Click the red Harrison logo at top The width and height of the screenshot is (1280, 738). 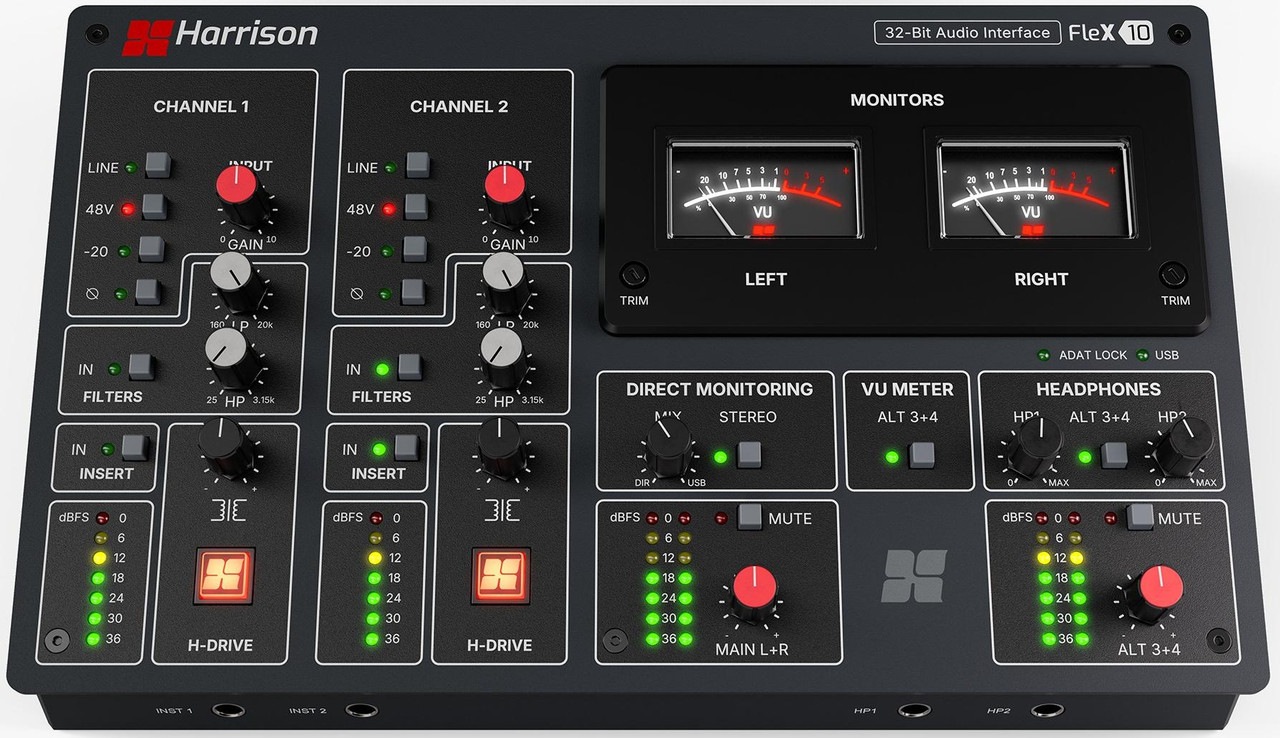coord(146,37)
